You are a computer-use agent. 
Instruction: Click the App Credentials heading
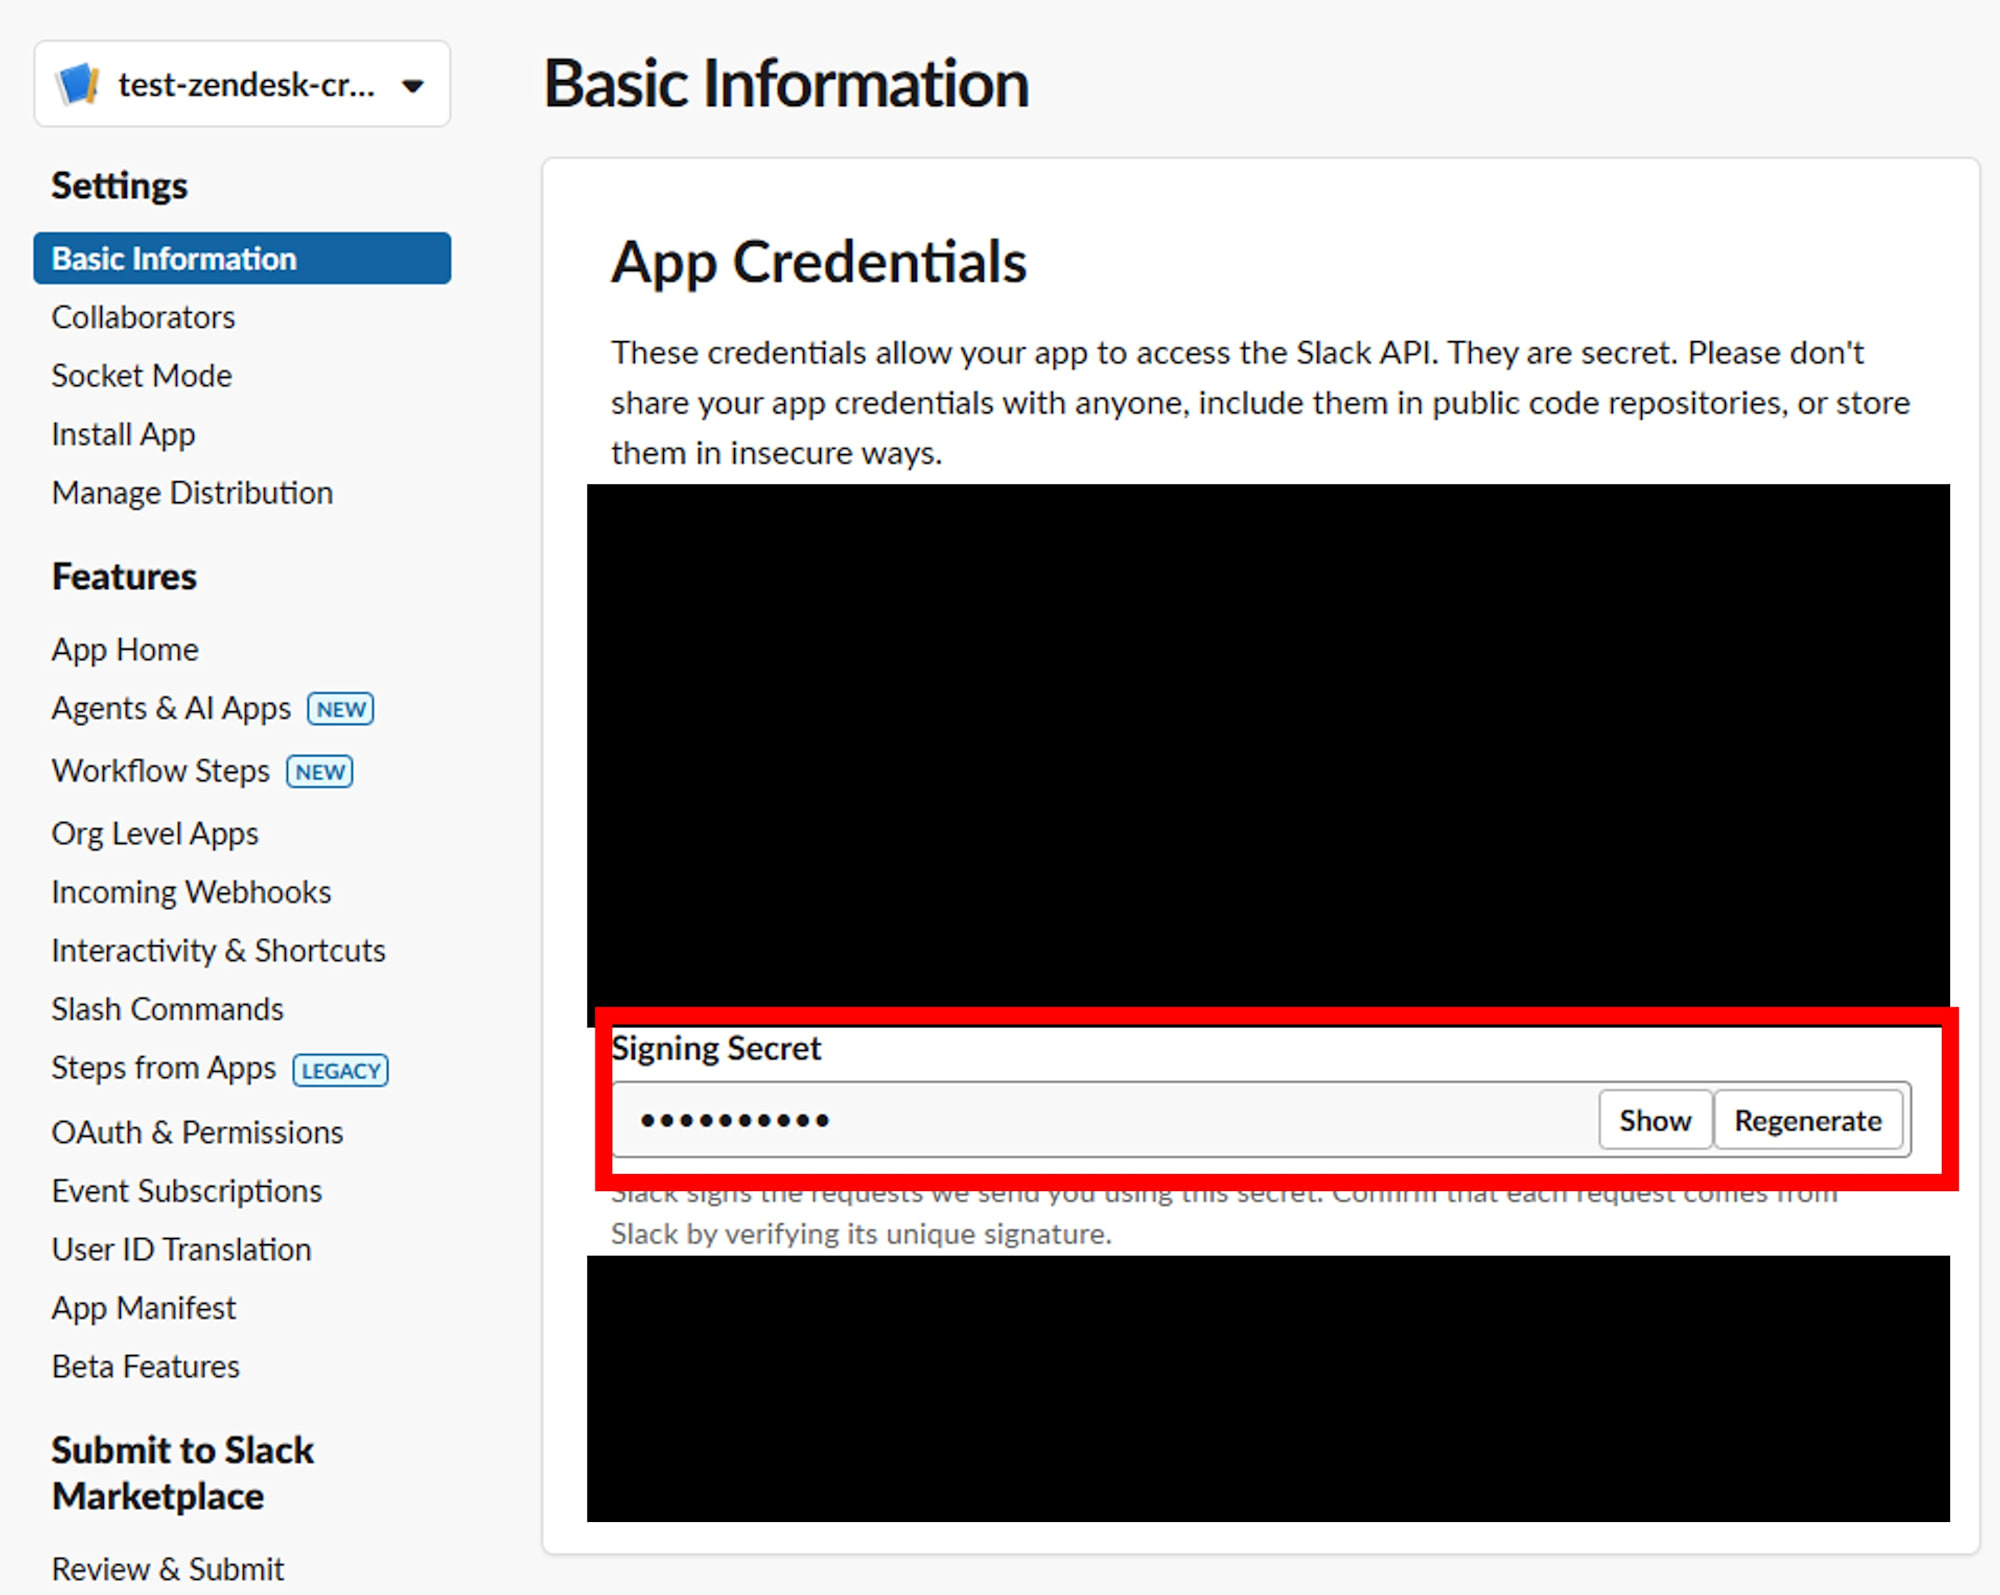pyautogui.click(x=819, y=263)
